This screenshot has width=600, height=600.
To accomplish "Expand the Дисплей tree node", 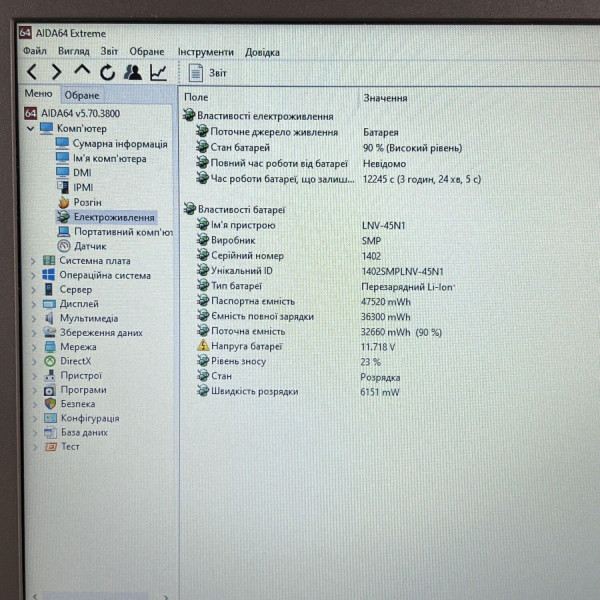I will click(34, 304).
